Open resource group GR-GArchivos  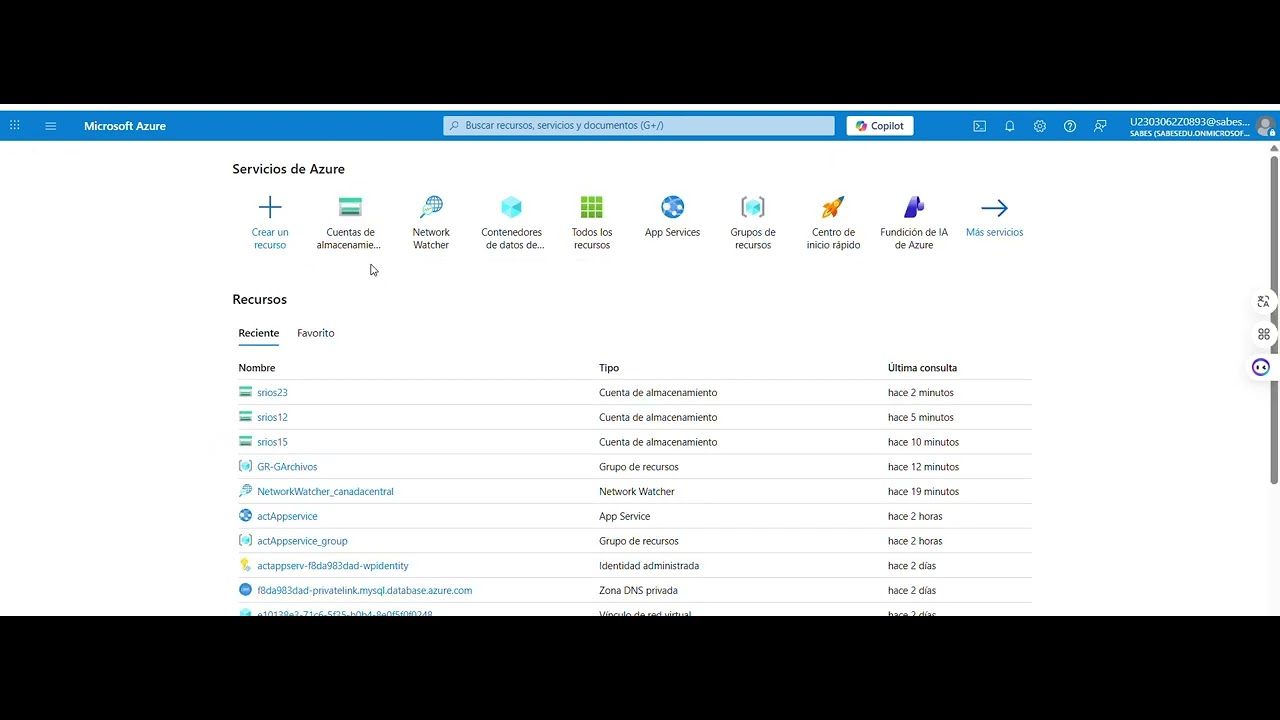click(x=287, y=467)
